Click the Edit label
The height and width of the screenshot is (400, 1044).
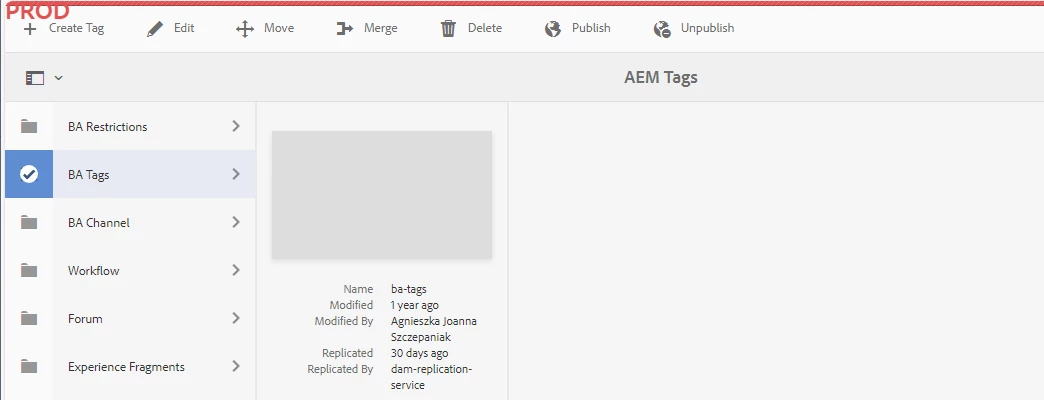pyautogui.click(x=184, y=28)
